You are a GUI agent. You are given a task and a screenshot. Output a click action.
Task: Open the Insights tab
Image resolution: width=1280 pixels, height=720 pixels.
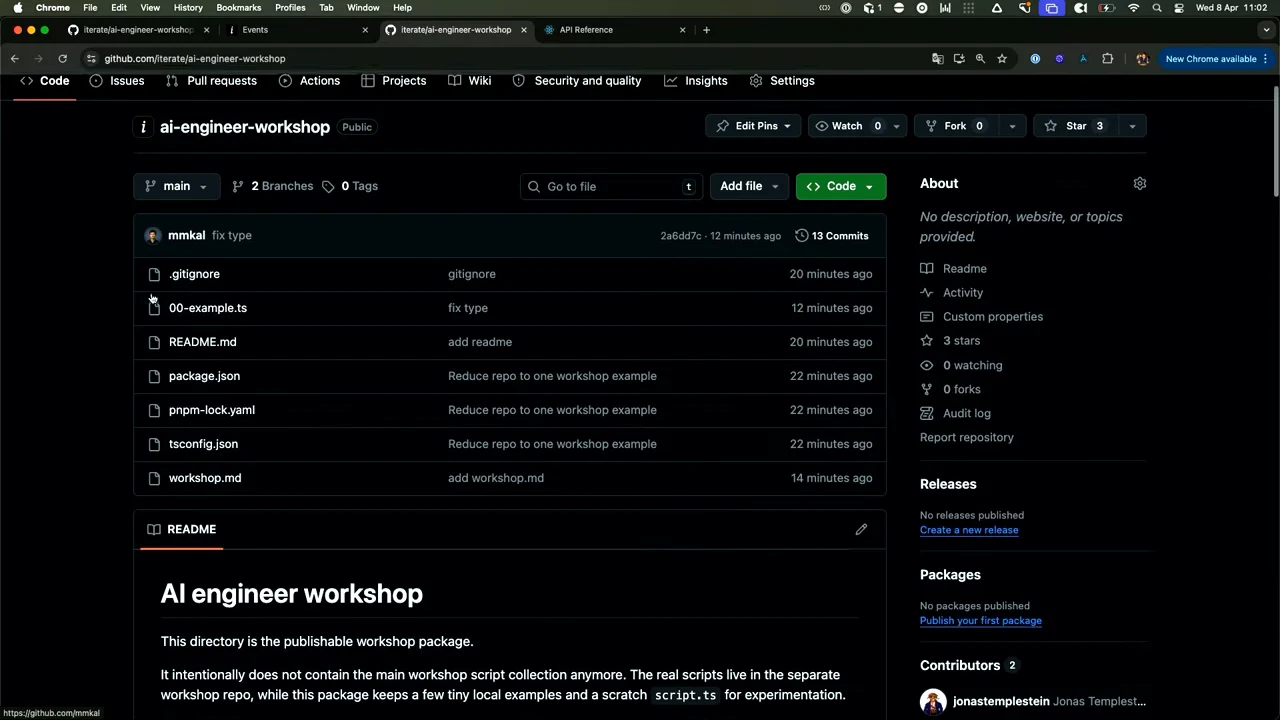click(x=696, y=81)
